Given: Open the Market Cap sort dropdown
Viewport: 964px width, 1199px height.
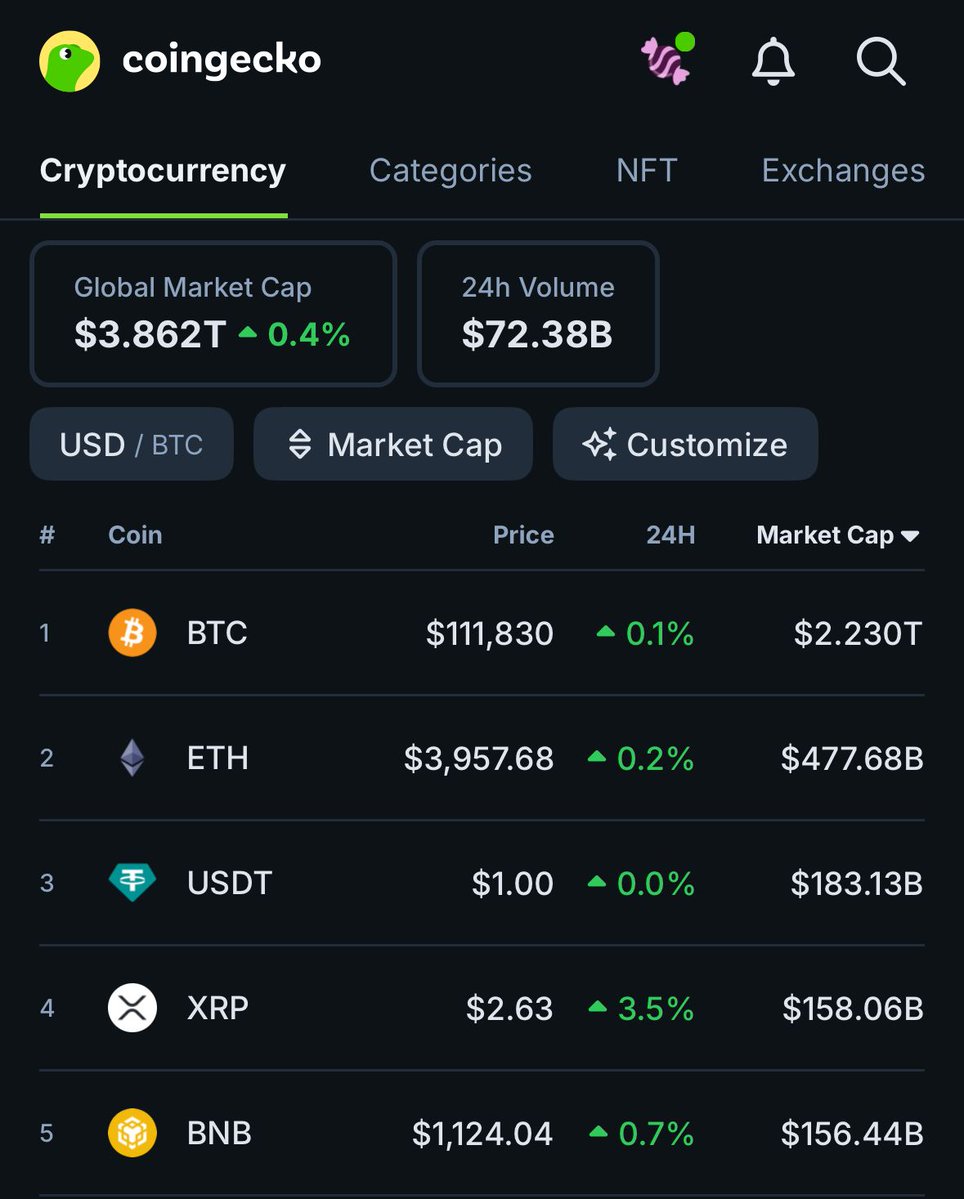Looking at the screenshot, I should click(x=393, y=444).
